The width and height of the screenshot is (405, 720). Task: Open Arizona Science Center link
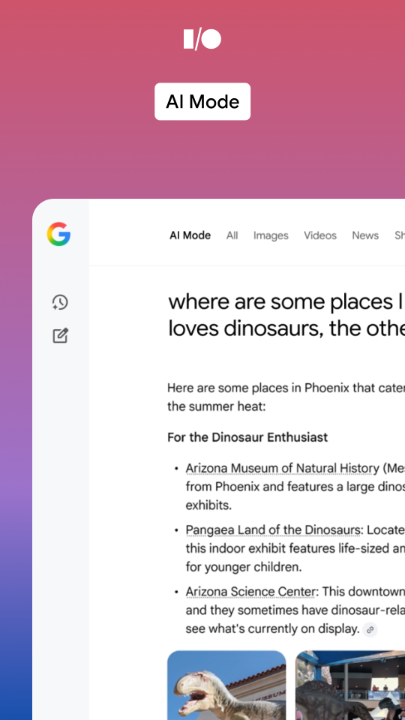[x=250, y=592]
